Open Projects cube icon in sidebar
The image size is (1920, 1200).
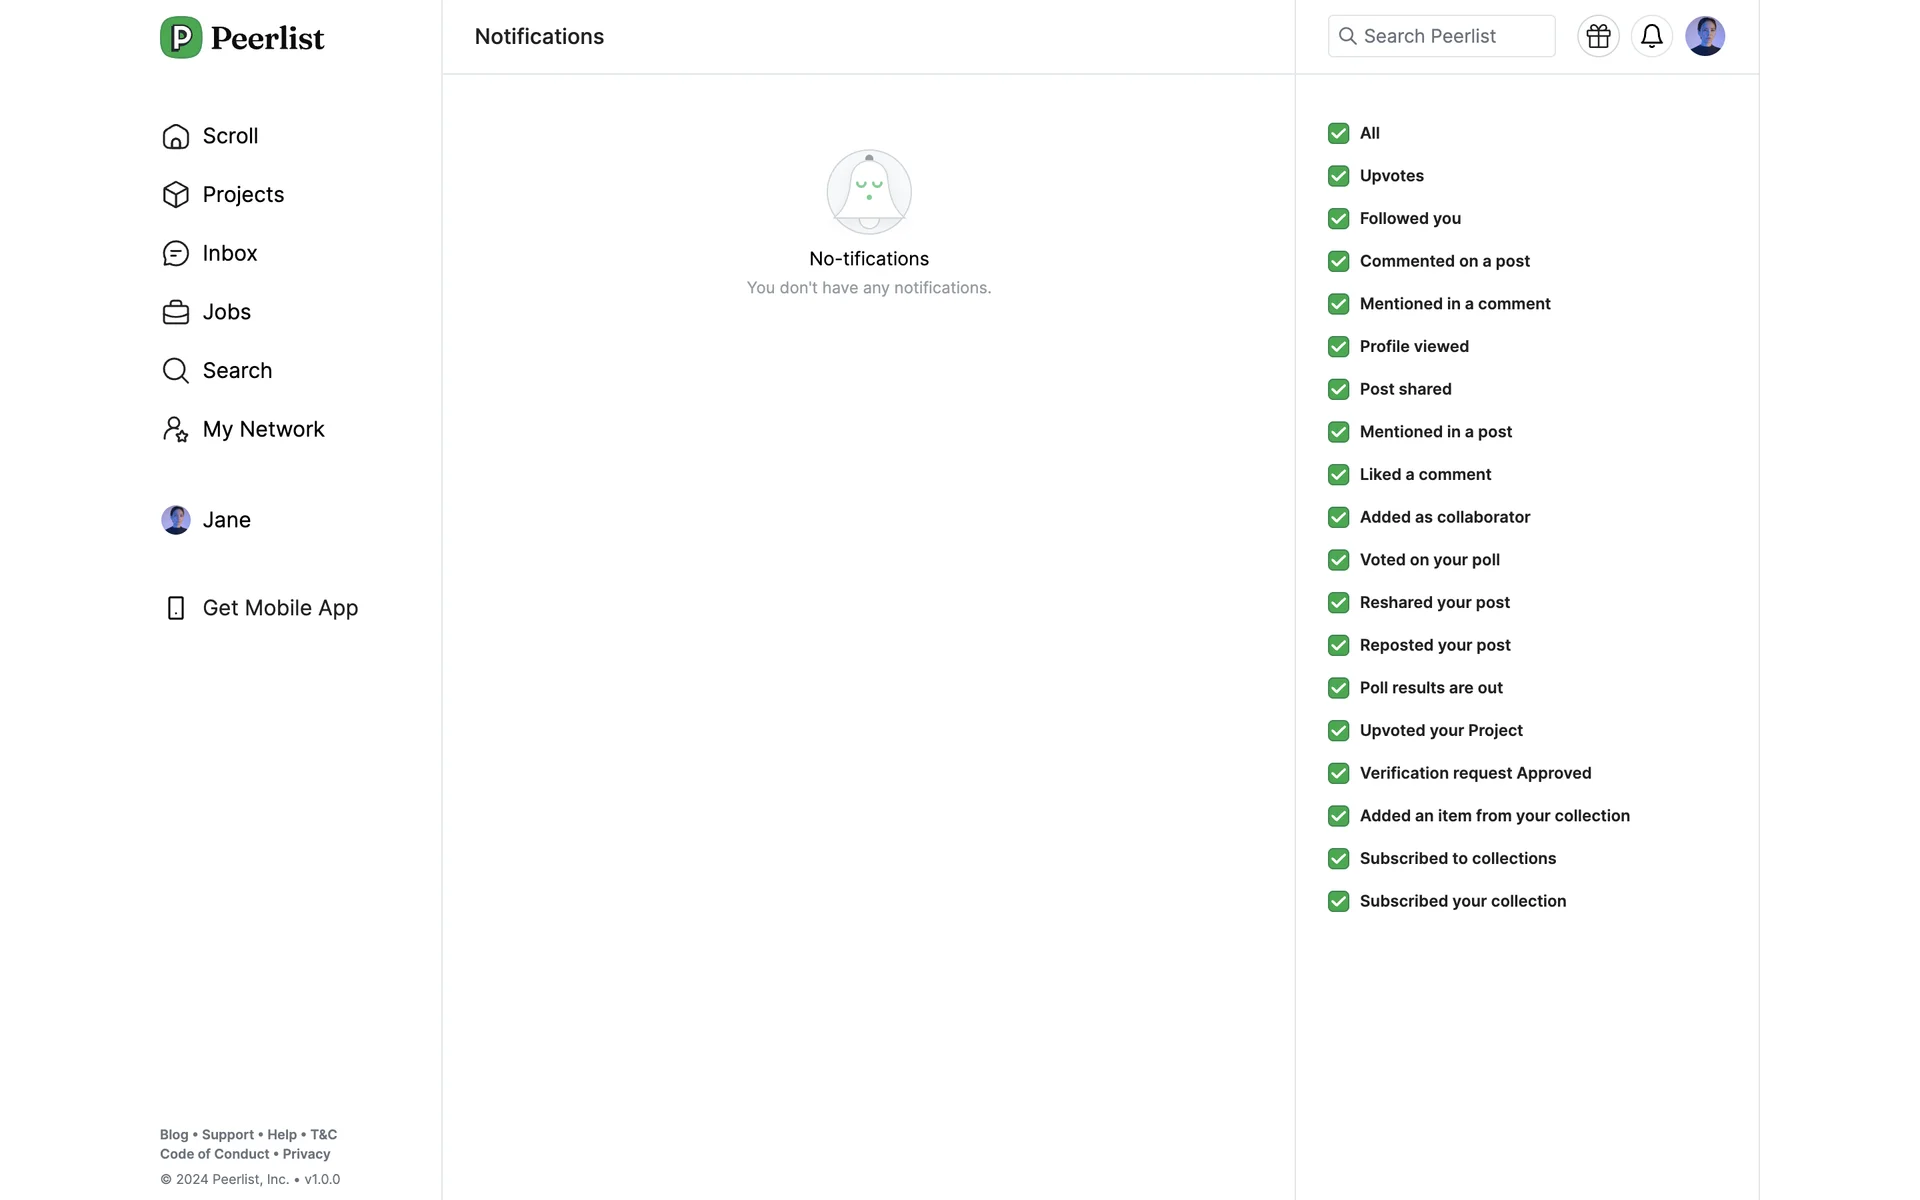coord(176,195)
